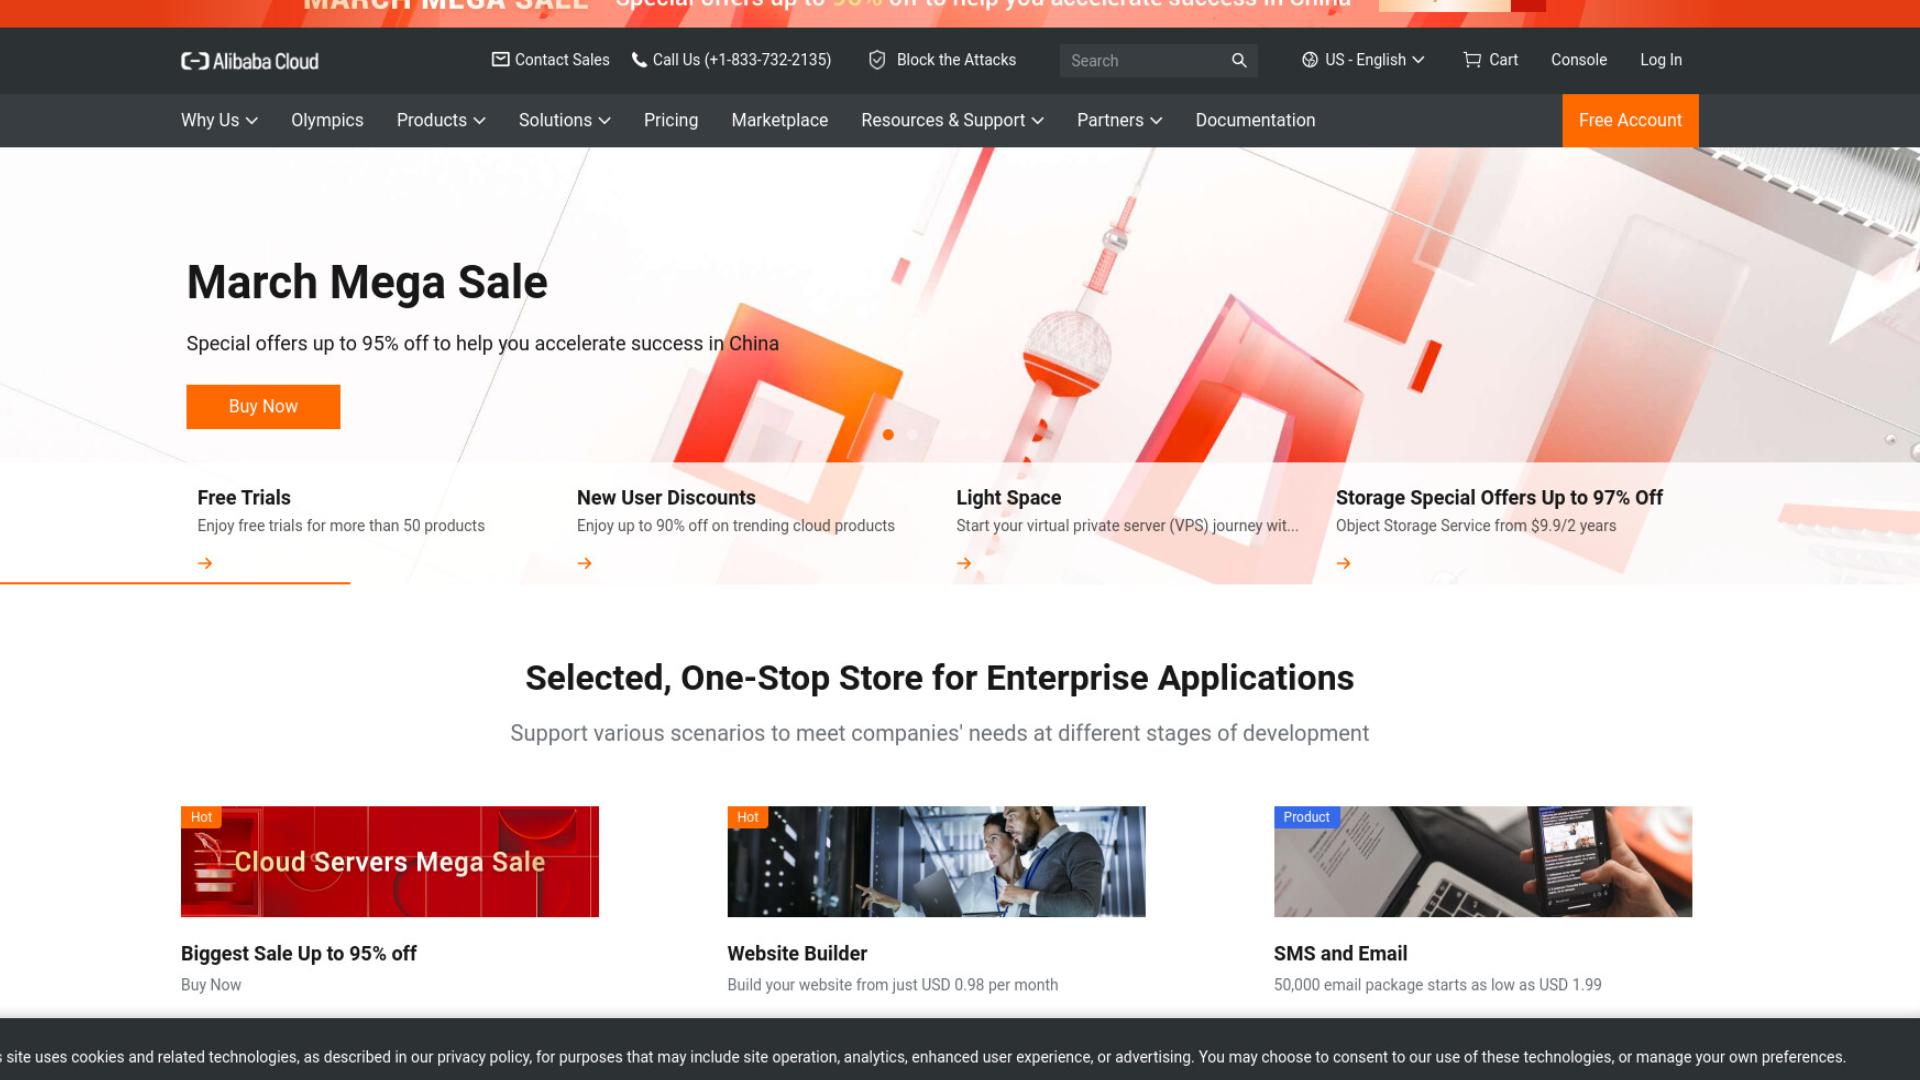Screen dimensions: 1920x1080
Task: Open the US - English language dropdown
Action: [x=1363, y=60]
